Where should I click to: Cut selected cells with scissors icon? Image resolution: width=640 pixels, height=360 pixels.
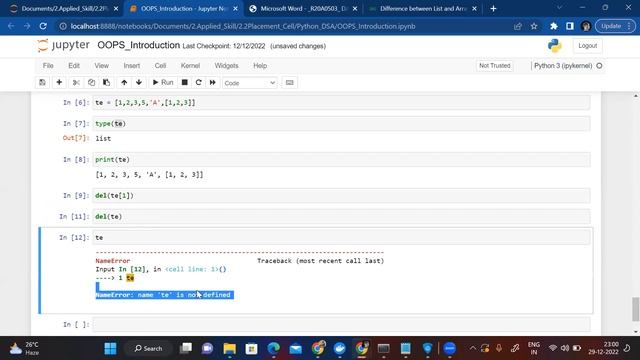76,82
